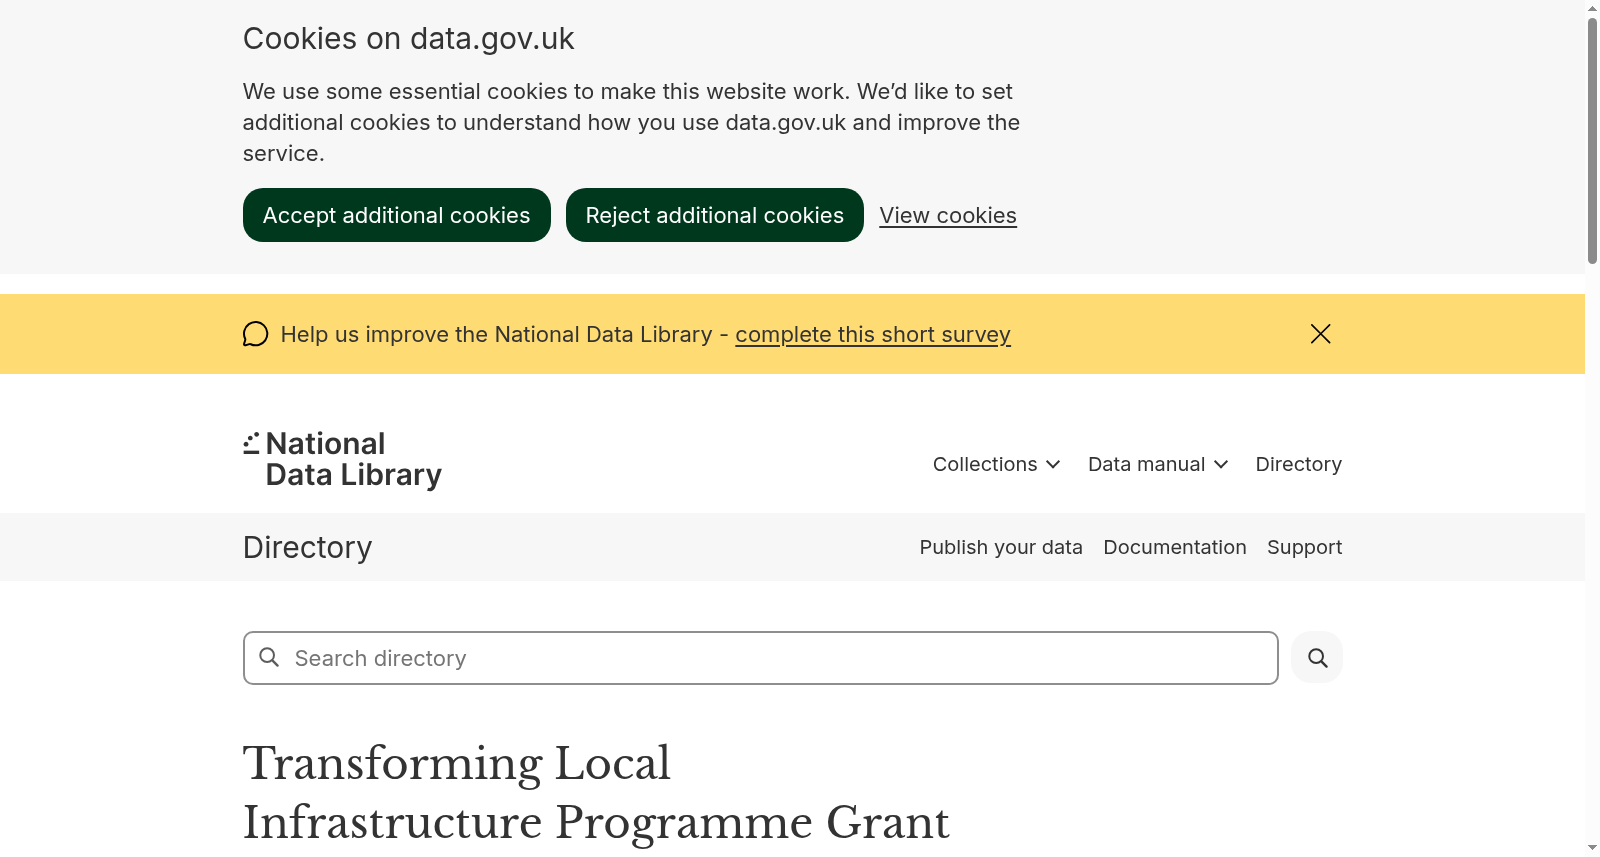Expand the Collections menu
The image size is (1600, 857).
click(x=996, y=464)
